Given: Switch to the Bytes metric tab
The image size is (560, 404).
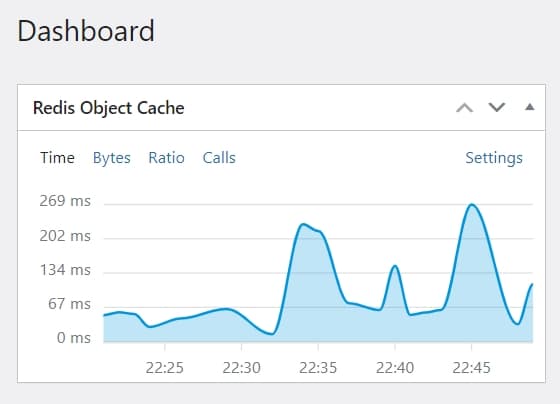Looking at the screenshot, I should (x=111, y=158).
